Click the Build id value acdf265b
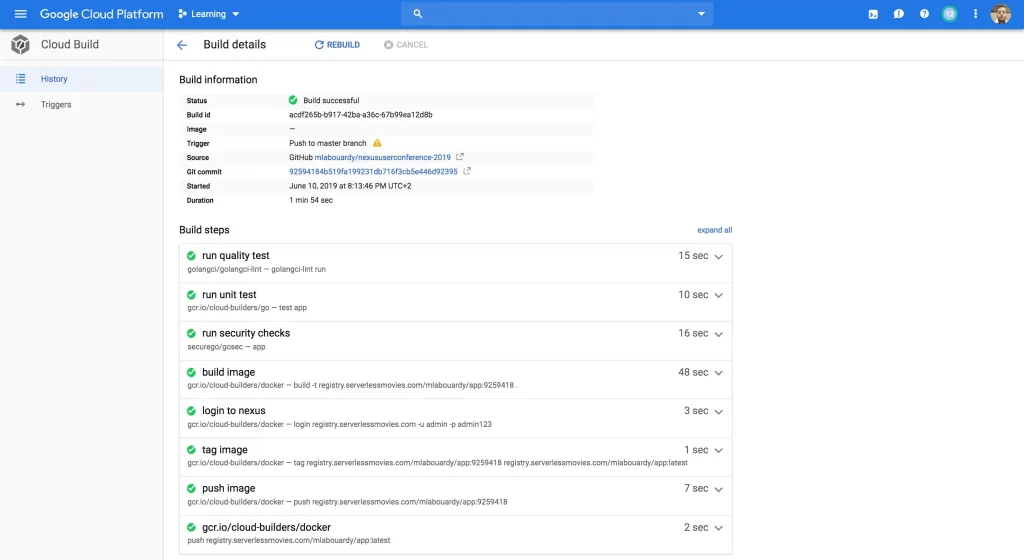The height and width of the screenshot is (560, 1024). coord(360,115)
